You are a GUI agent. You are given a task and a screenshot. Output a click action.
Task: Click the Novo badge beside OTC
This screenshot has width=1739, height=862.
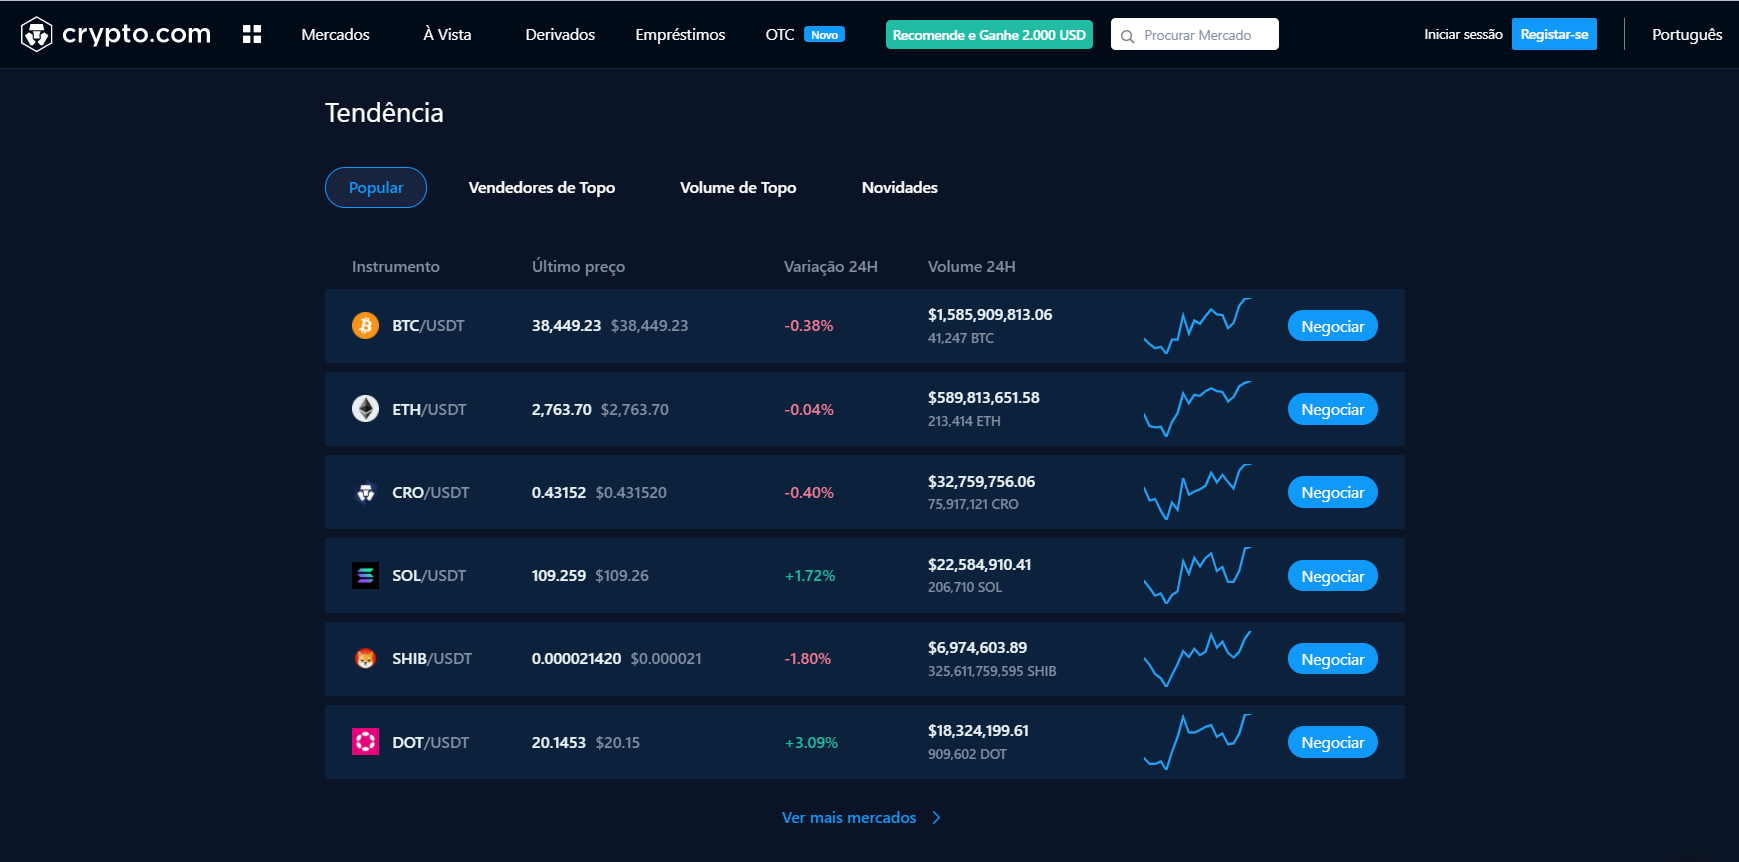click(x=825, y=35)
